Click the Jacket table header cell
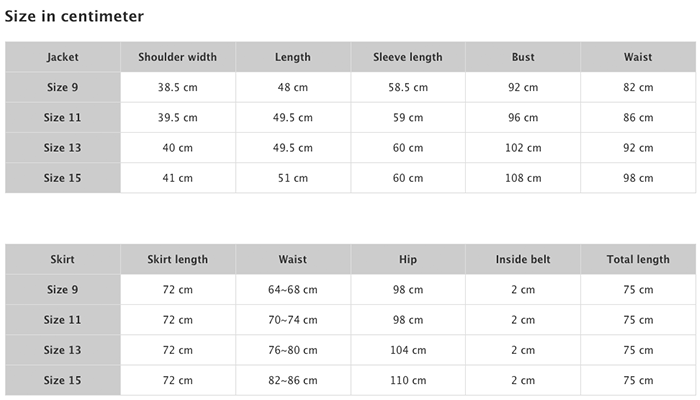The height and width of the screenshot is (400, 700). coord(62,57)
